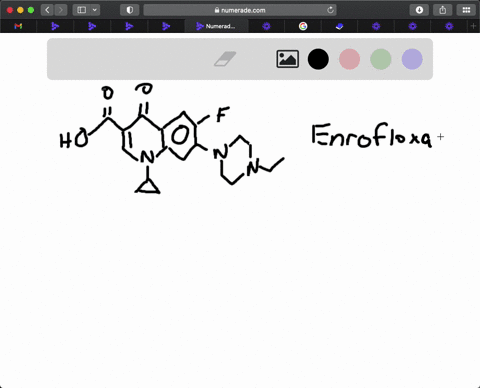Show Safari downloads
480x388 pixels.
click(419, 10)
